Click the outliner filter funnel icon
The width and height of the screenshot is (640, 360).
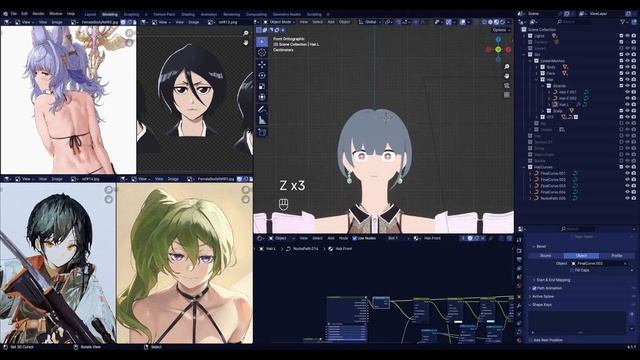(623, 22)
